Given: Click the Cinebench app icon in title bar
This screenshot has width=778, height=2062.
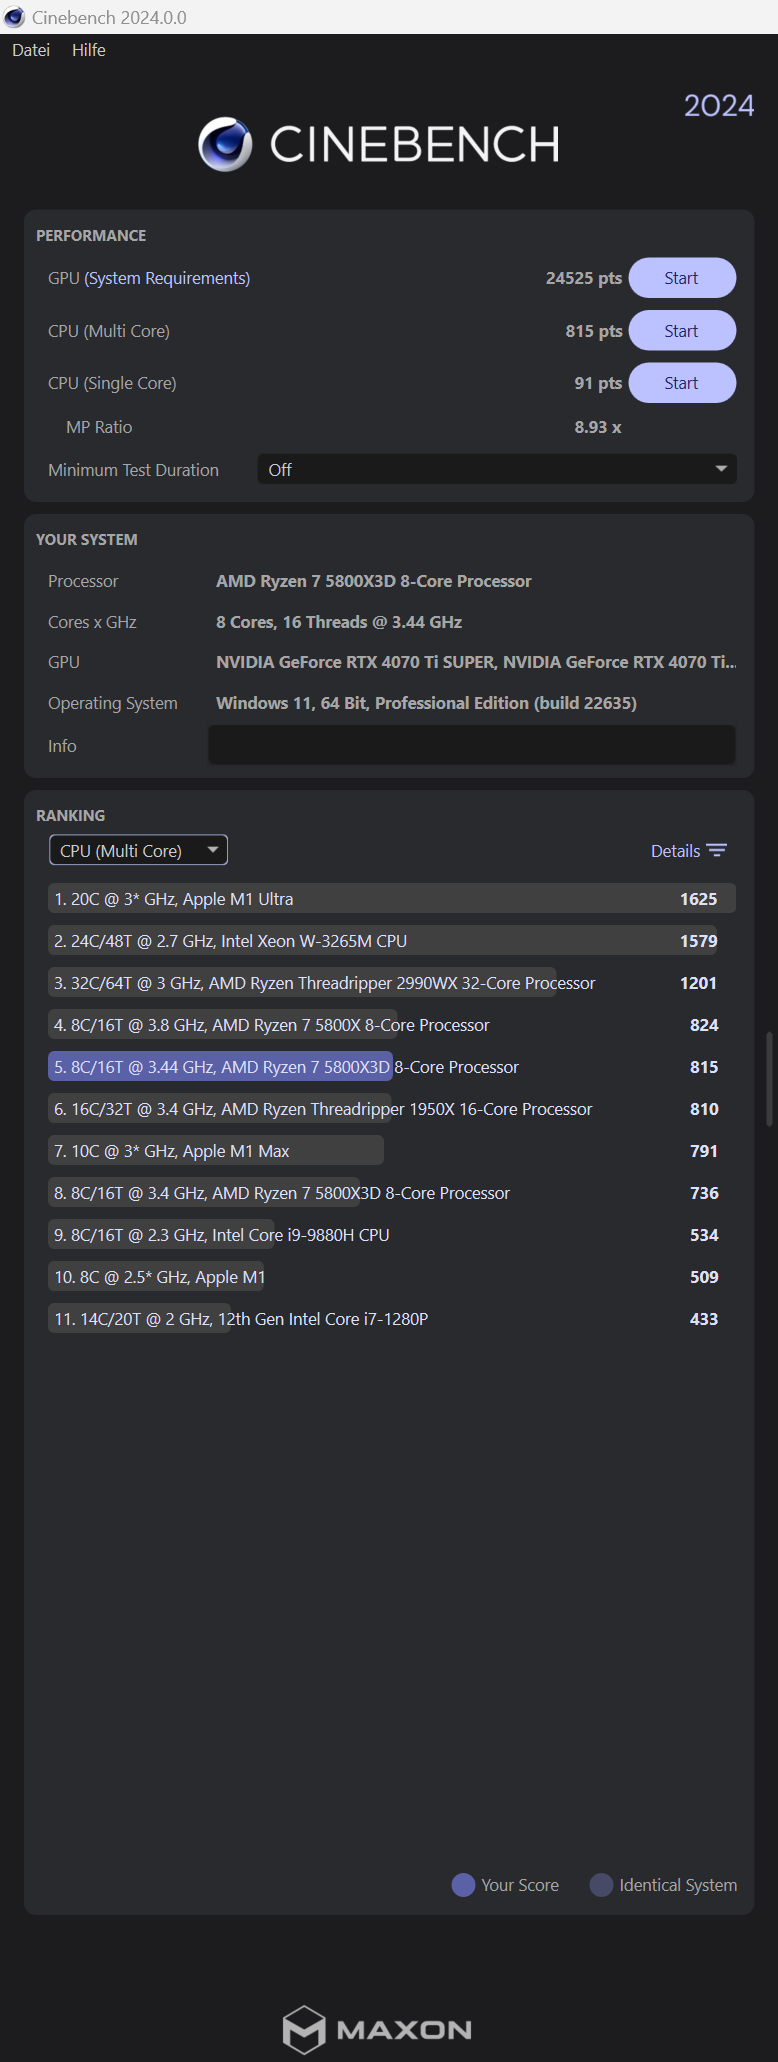Looking at the screenshot, I should [x=14, y=17].
